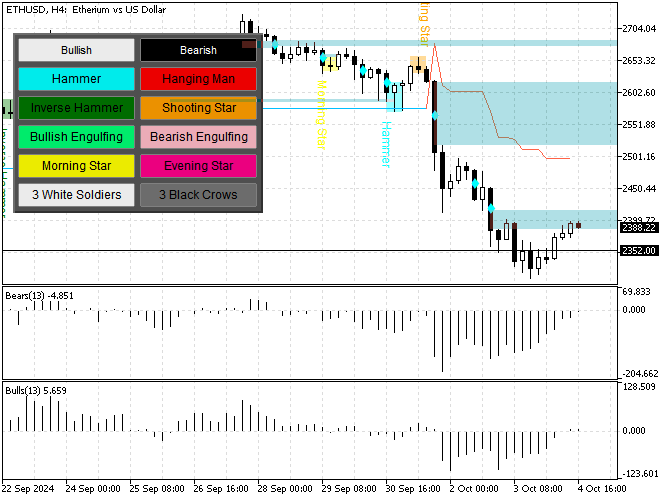Click the 3 Oct 08:00 time label

pyautogui.click(x=538, y=488)
